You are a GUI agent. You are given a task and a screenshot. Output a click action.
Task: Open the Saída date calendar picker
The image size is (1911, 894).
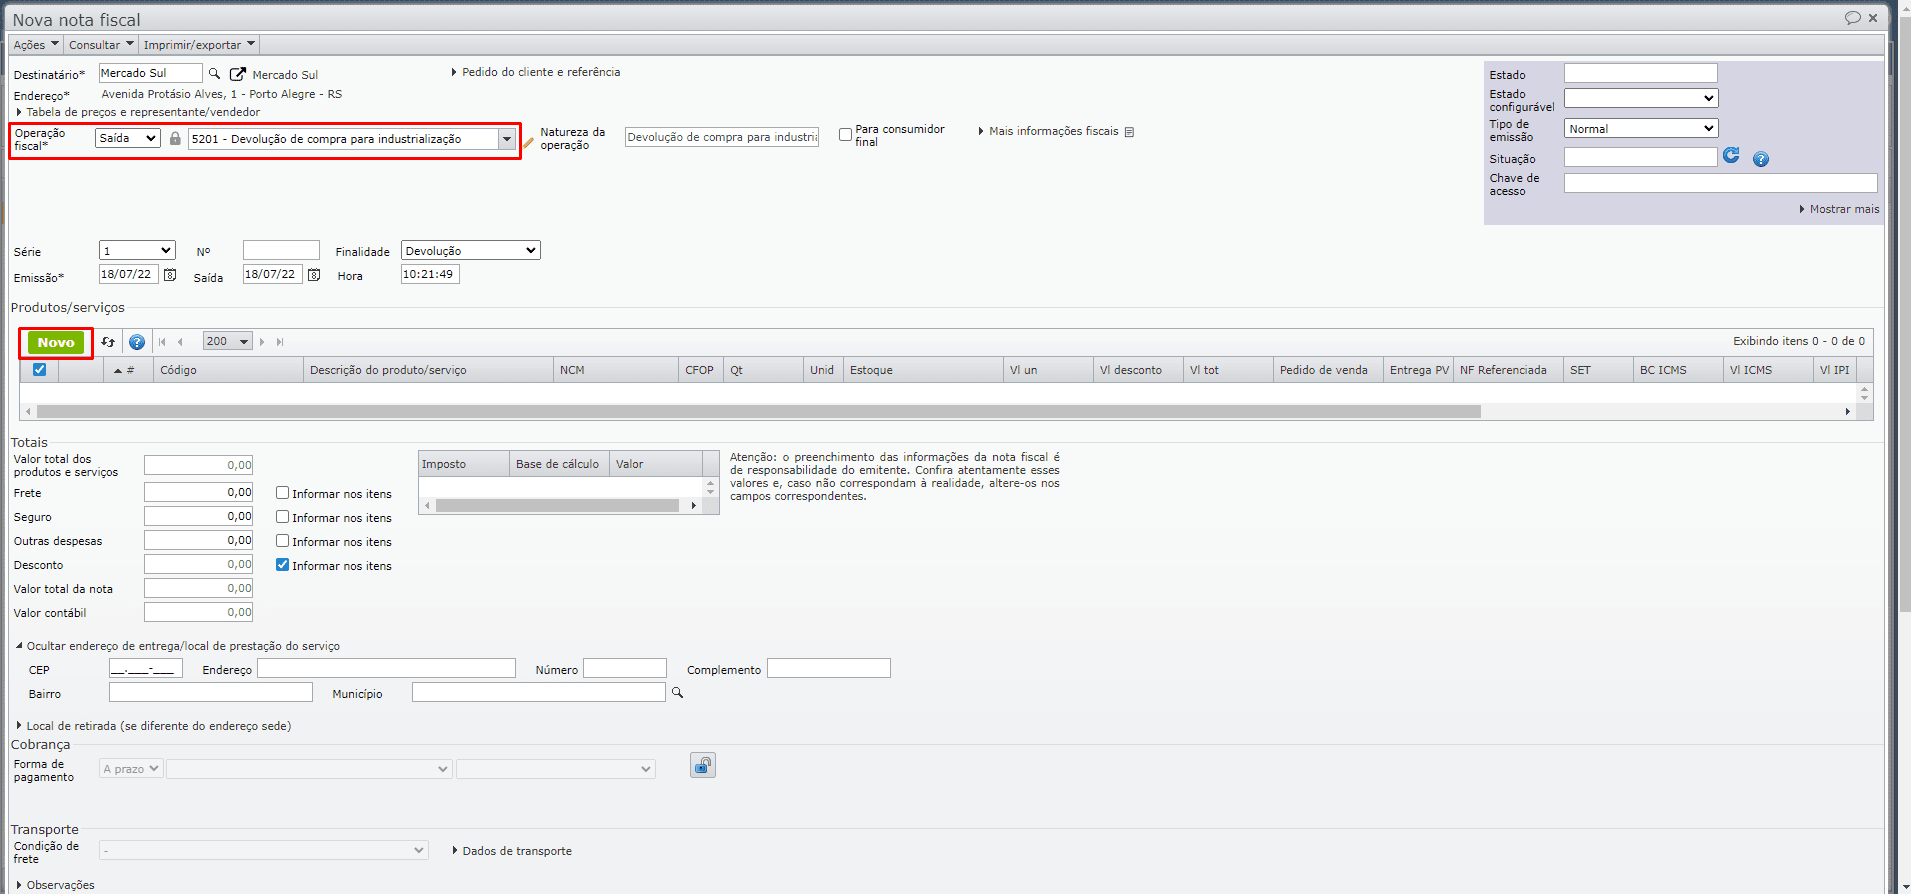(x=314, y=275)
